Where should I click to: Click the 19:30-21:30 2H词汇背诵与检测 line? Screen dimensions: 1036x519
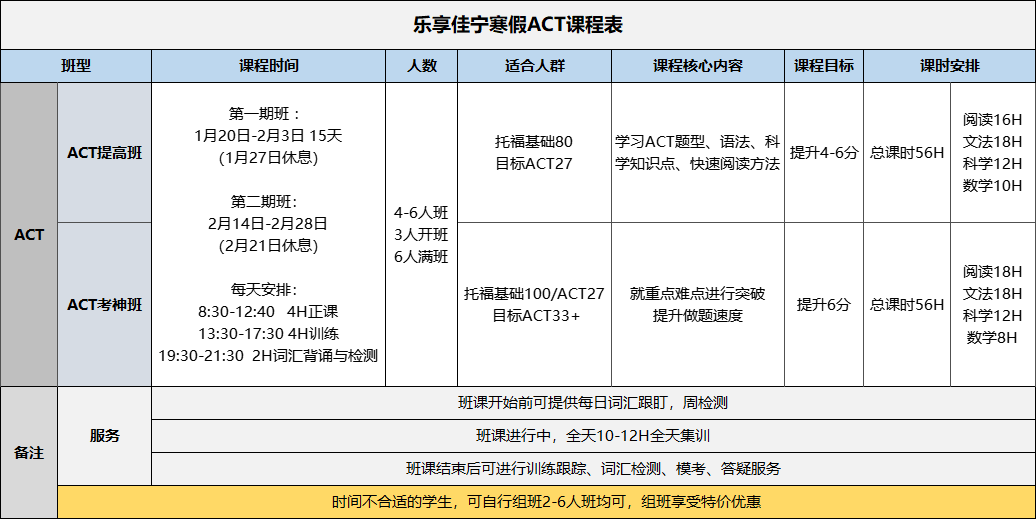[268, 355]
